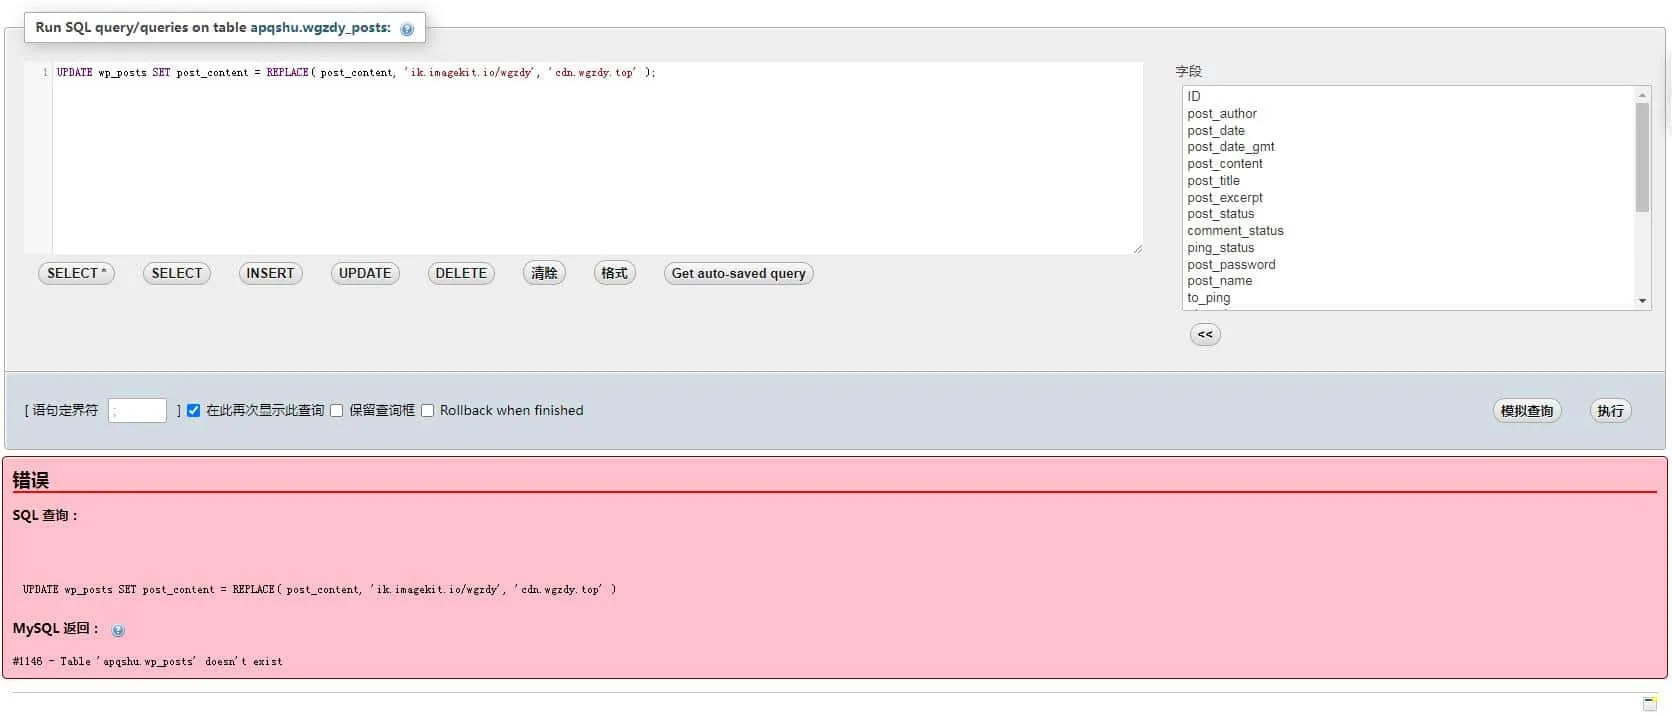Select post_title in the fields list
The width and height of the screenshot is (1672, 718).
click(x=1409, y=180)
